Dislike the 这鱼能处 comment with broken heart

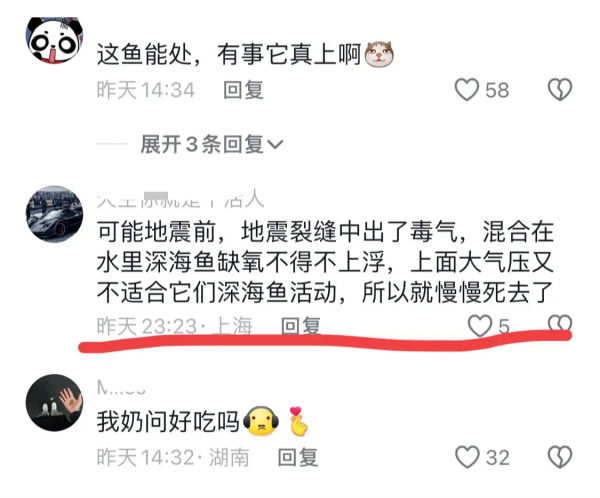pyautogui.click(x=560, y=90)
